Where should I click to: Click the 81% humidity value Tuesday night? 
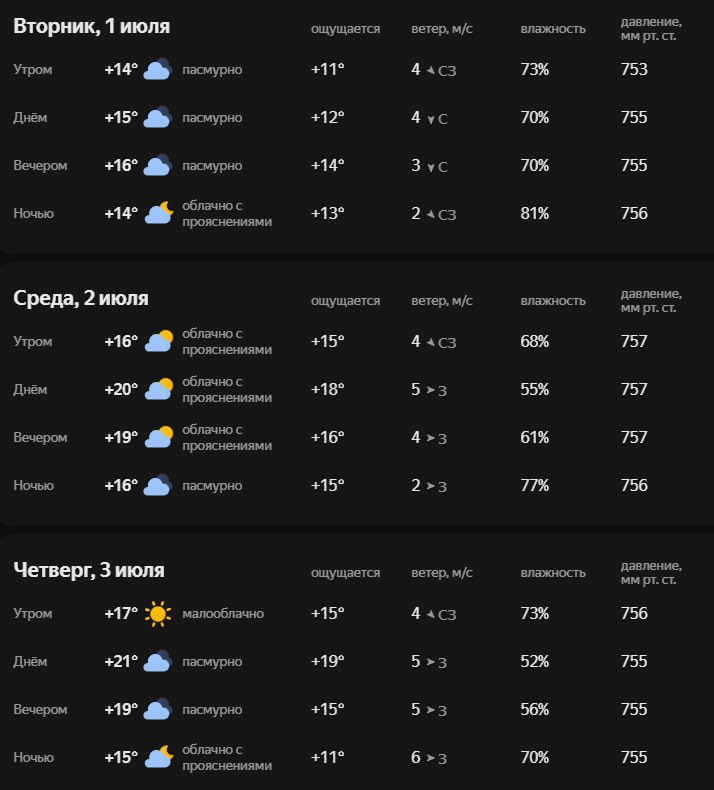[x=535, y=213]
